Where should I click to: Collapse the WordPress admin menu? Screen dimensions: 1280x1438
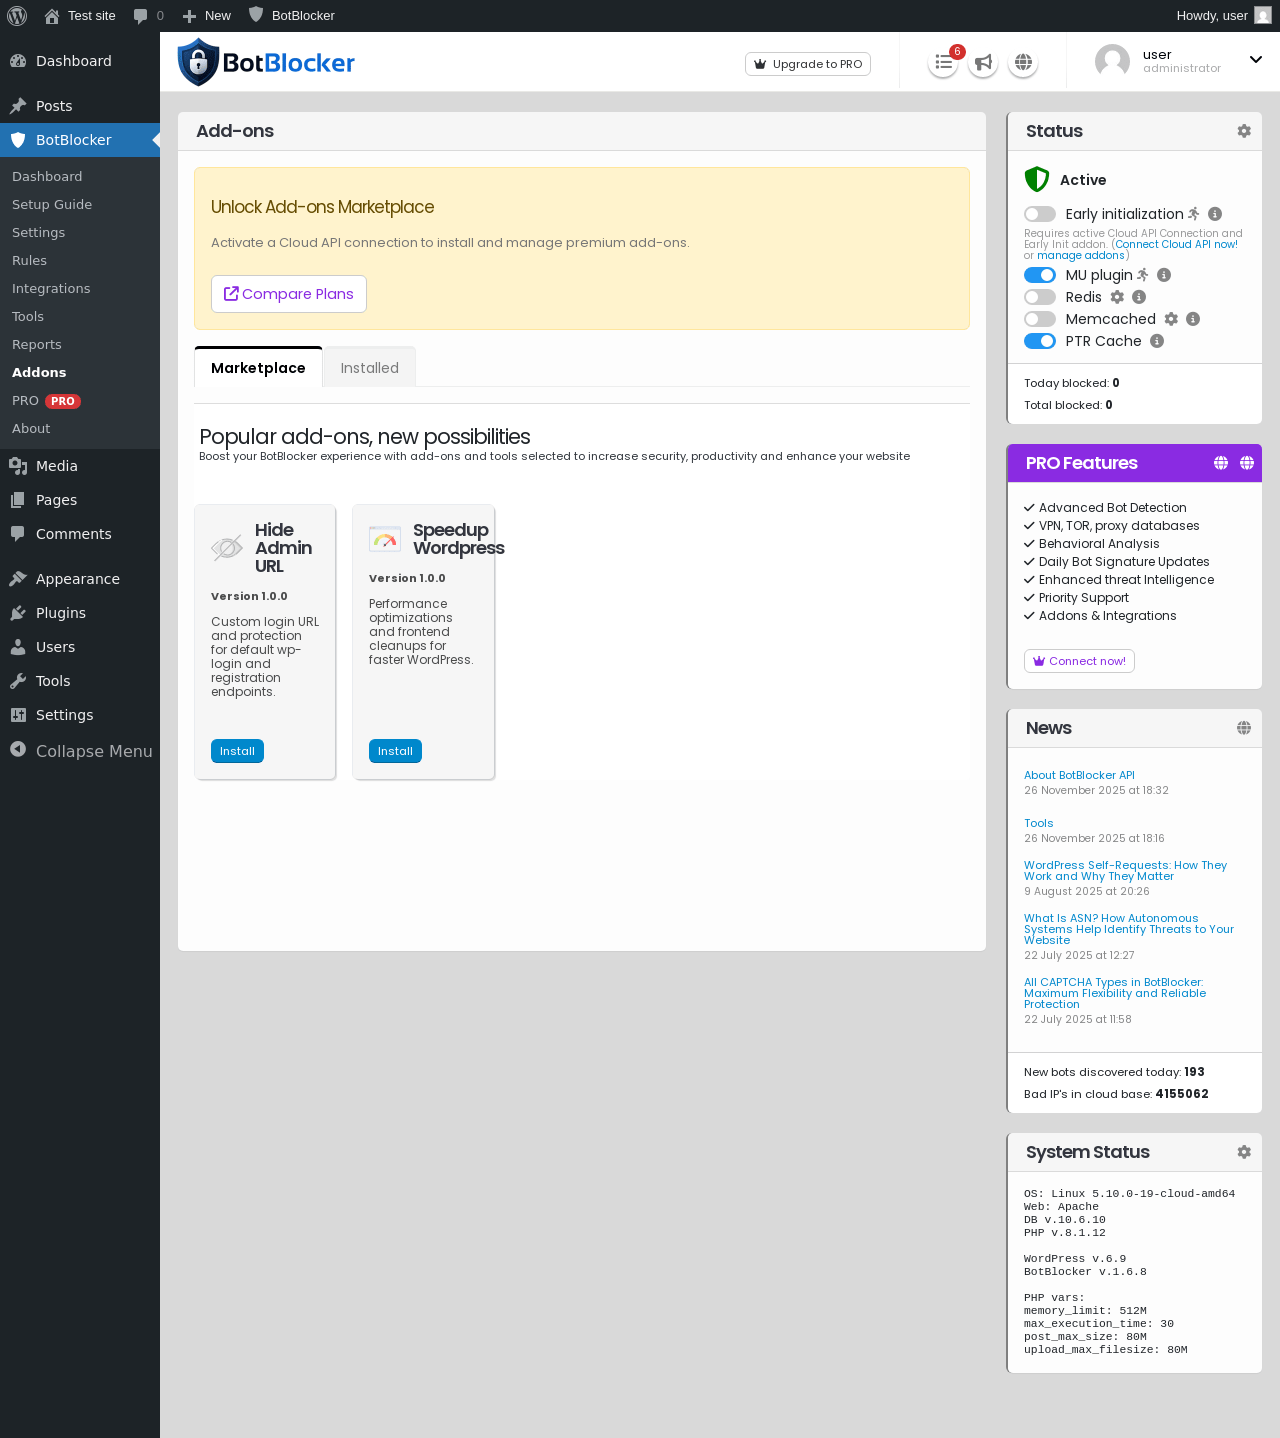(x=81, y=751)
